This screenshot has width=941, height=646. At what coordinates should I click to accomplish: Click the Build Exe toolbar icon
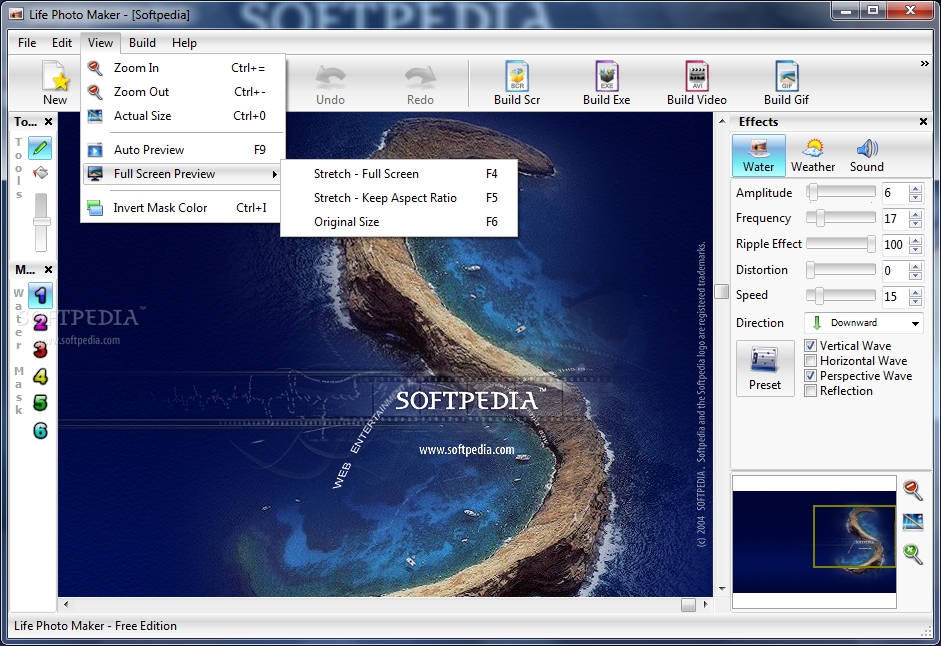click(x=606, y=83)
